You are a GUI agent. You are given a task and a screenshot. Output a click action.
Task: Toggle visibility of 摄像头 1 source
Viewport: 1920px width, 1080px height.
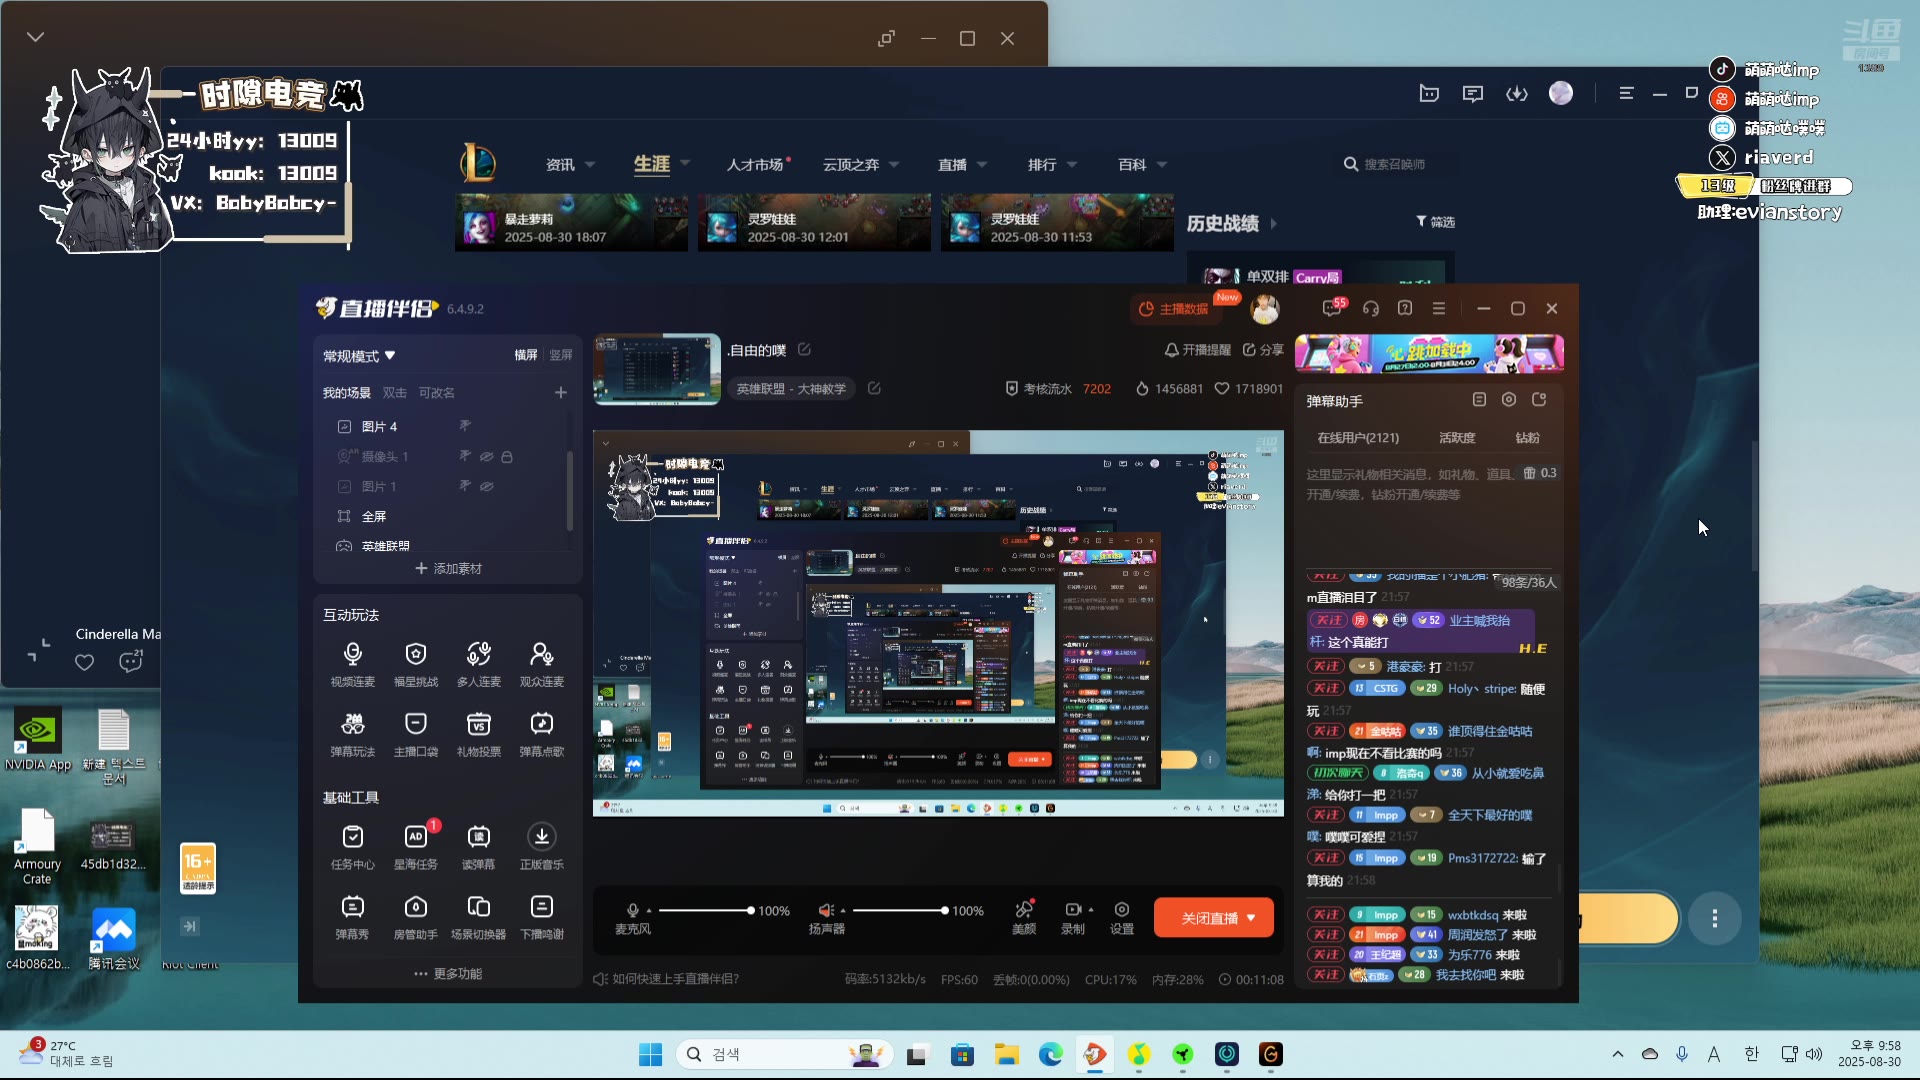487,457
